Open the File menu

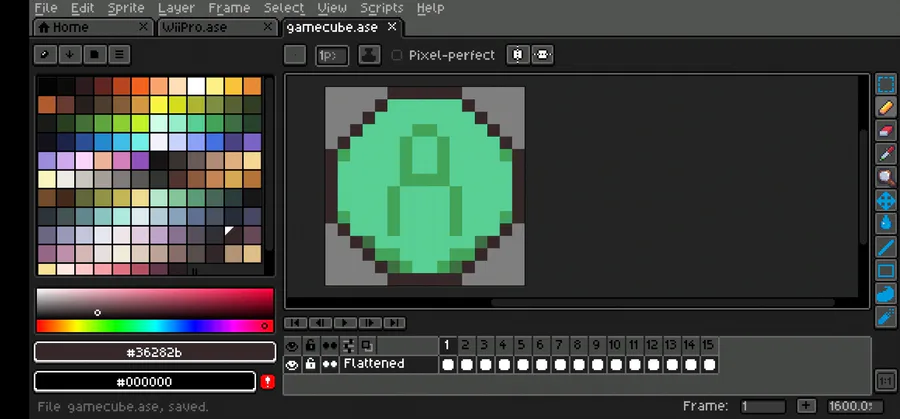click(x=46, y=8)
